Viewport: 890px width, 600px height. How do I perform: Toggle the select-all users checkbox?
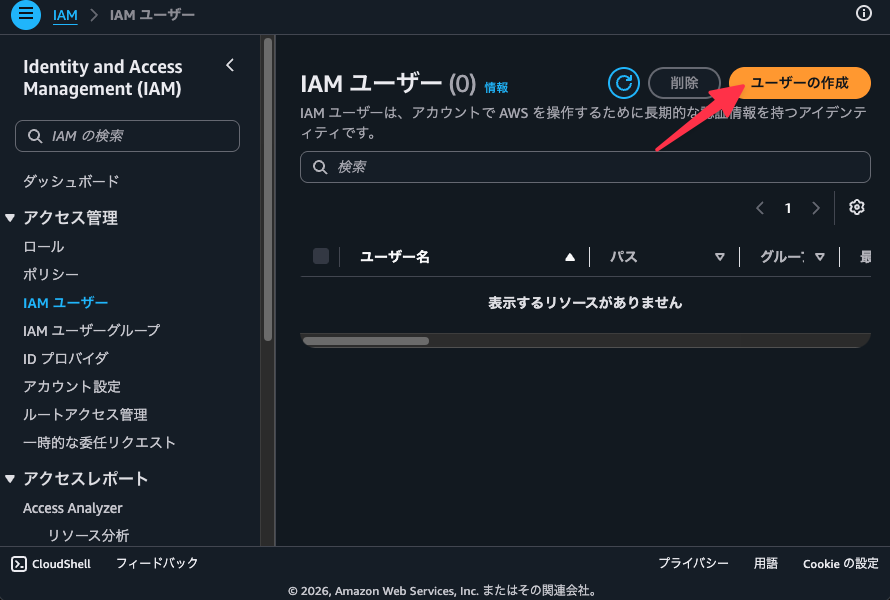pyautogui.click(x=321, y=256)
